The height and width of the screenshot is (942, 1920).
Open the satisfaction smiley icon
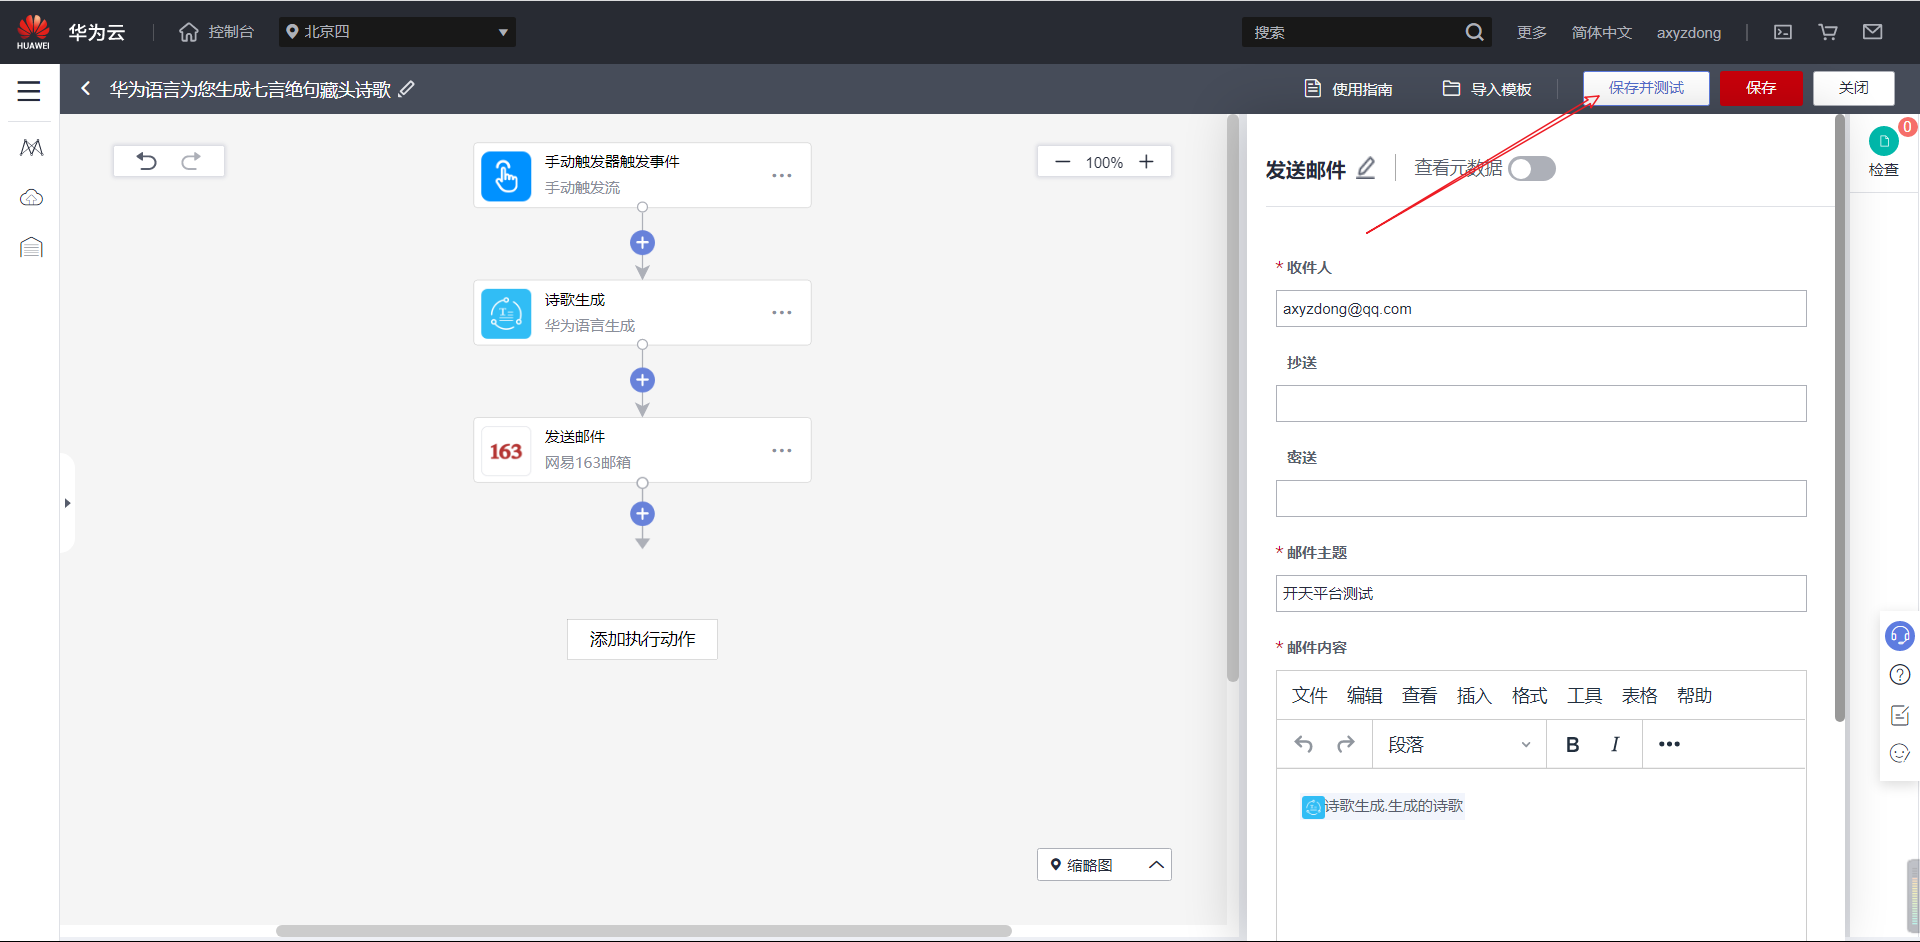(1900, 753)
